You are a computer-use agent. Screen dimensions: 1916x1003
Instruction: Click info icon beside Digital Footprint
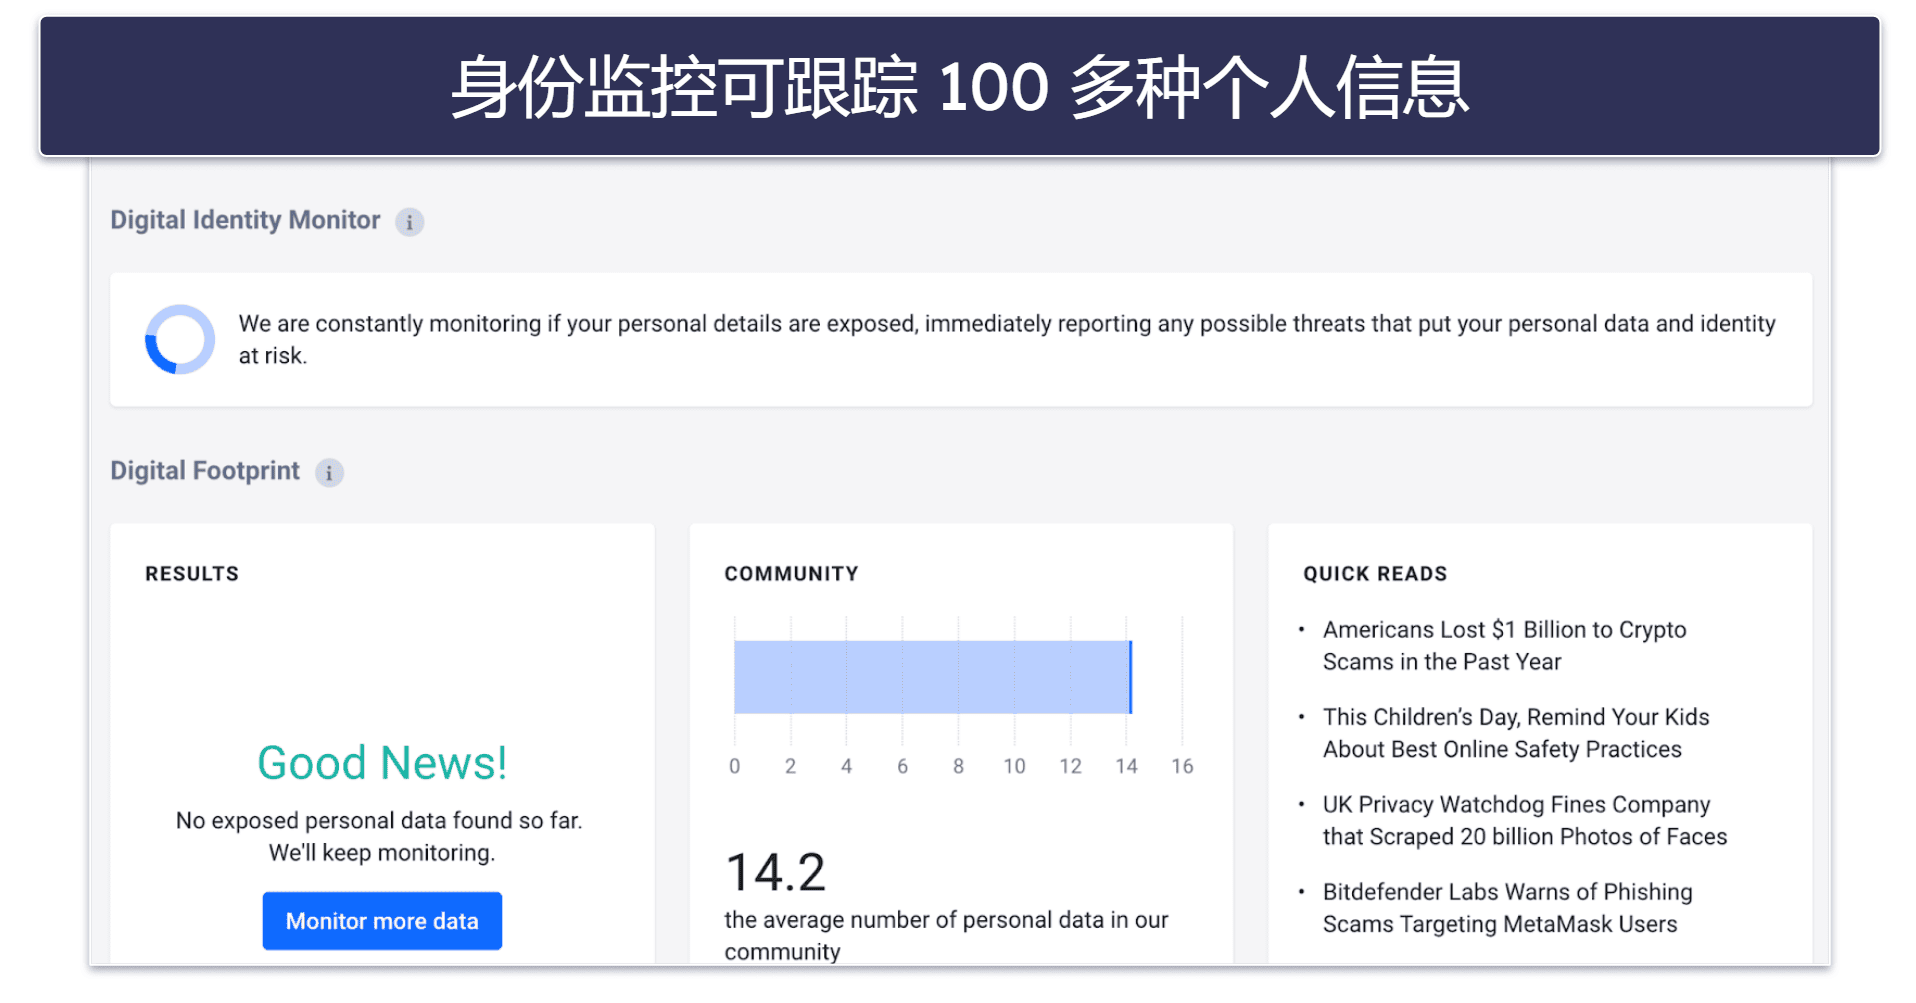(329, 472)
